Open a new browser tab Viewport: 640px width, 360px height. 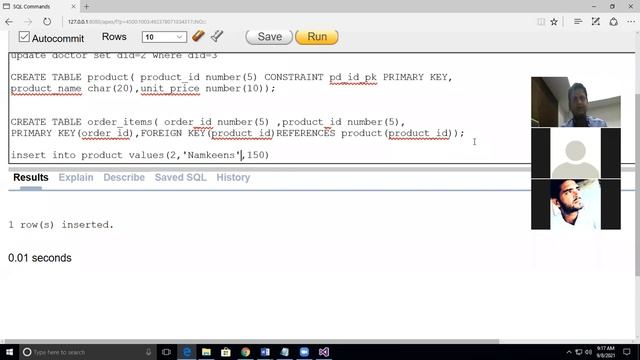(87, 7)
